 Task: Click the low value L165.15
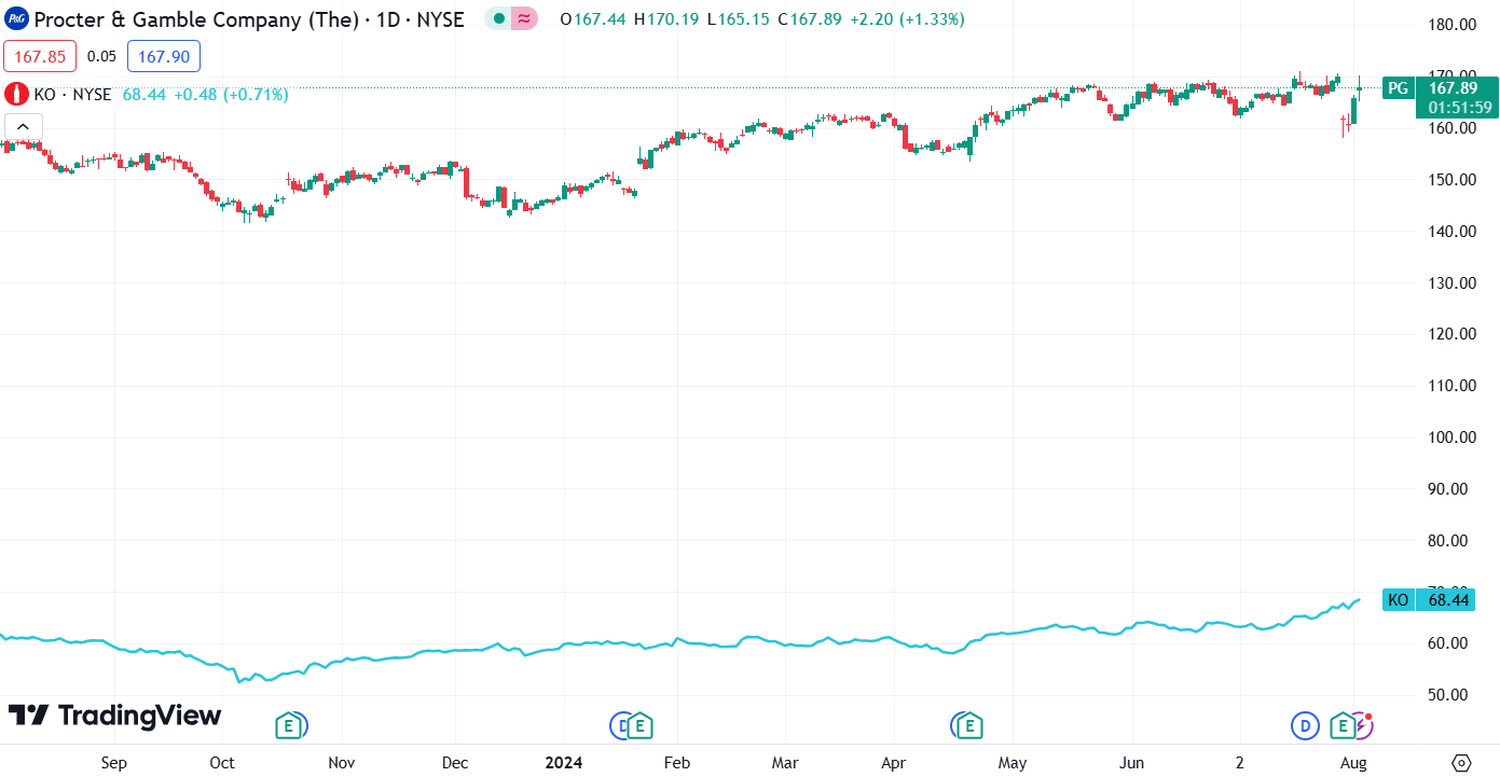click(739, 18)
